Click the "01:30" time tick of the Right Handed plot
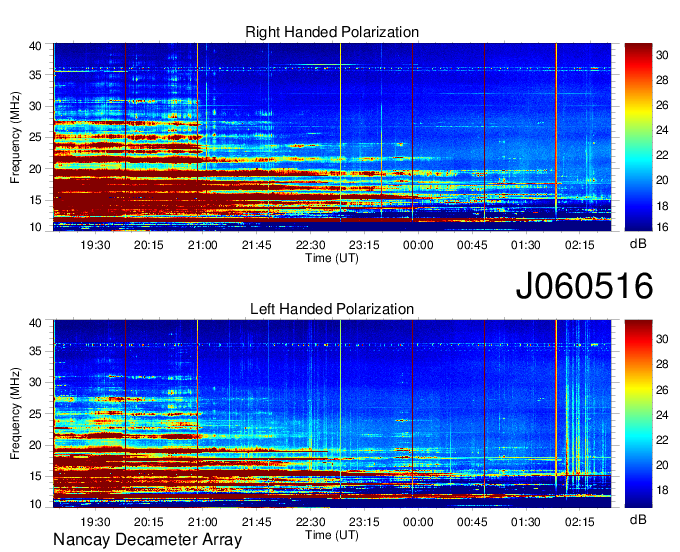The image size is (680, 552). [526, 245]
